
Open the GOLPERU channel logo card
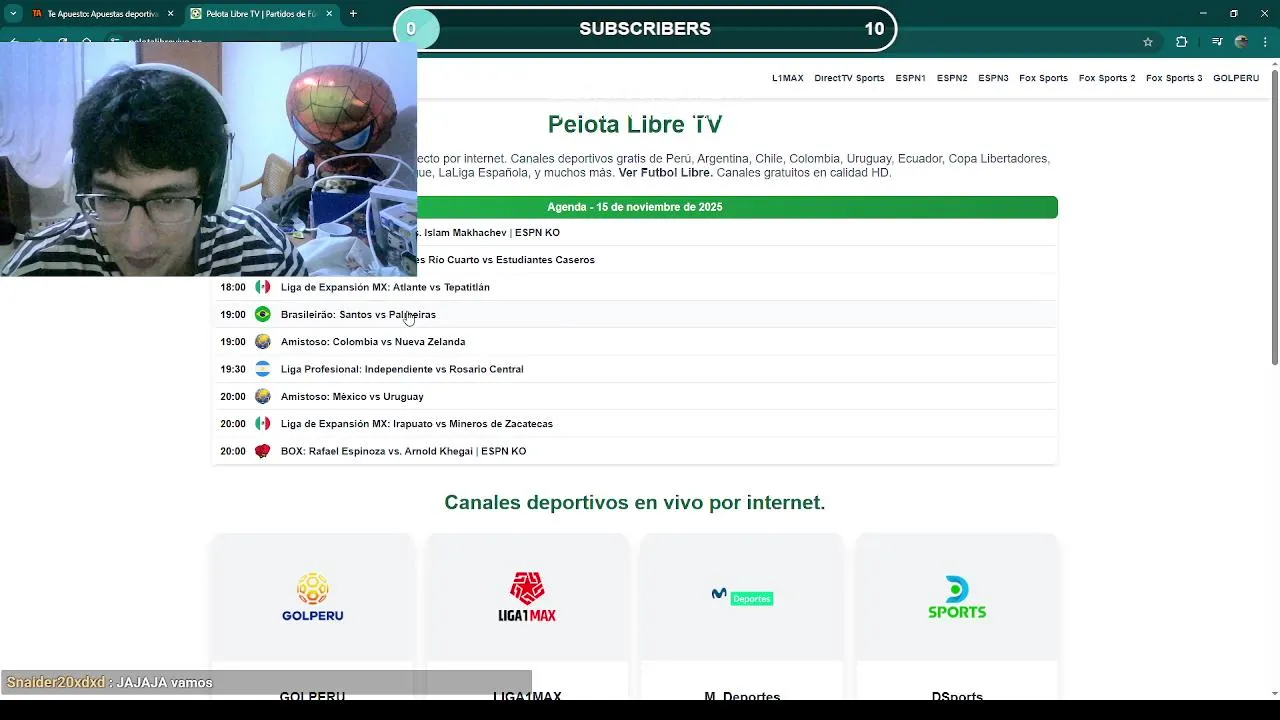pyautogui.click(x=313, y=597)
